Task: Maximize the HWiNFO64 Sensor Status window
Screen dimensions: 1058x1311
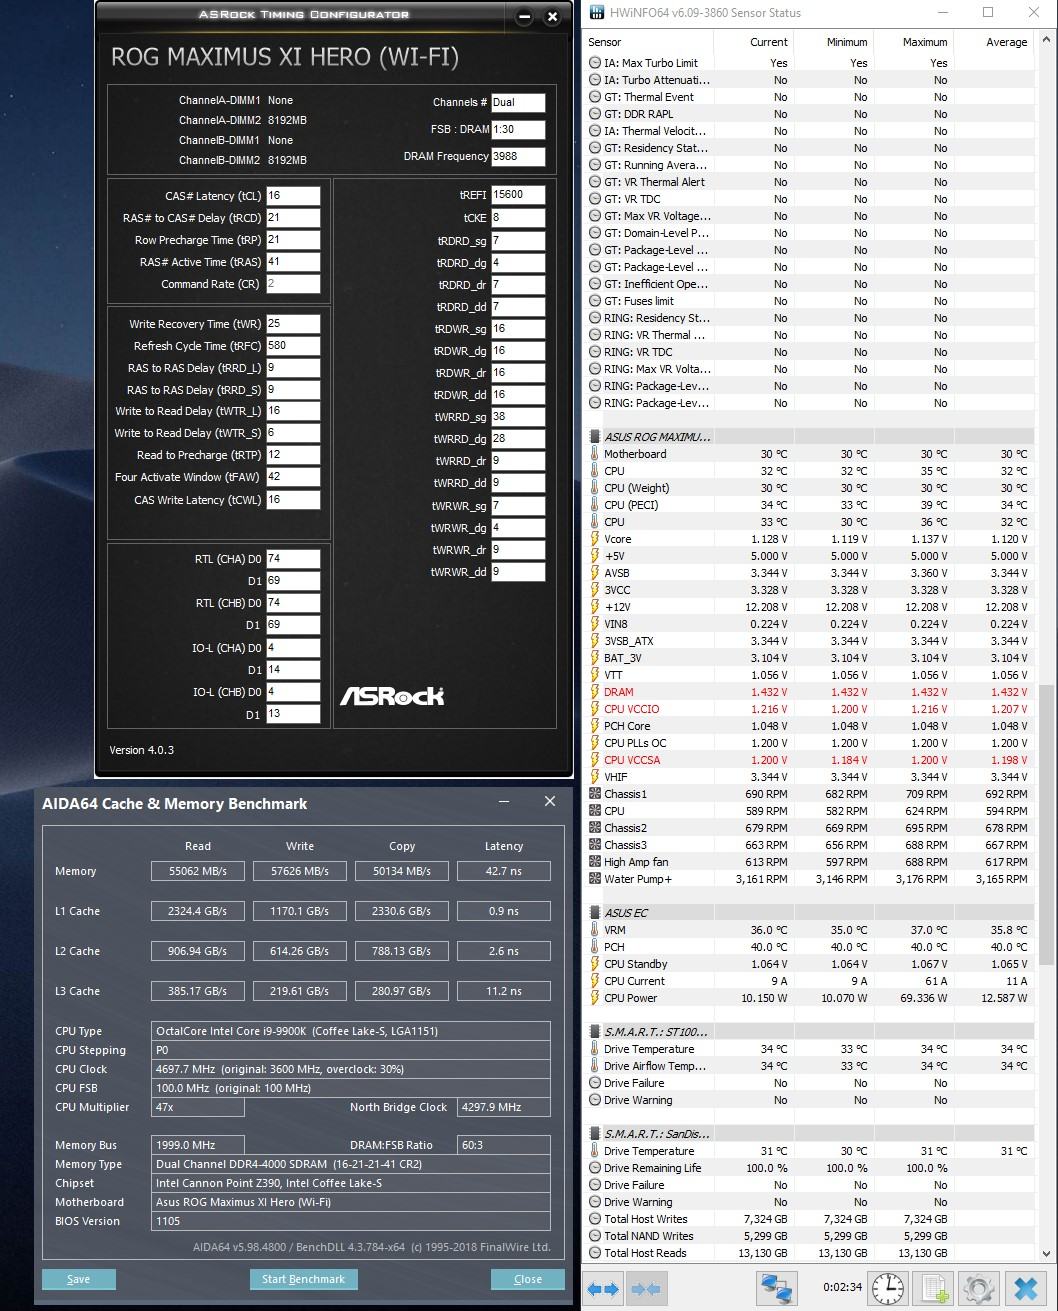Action: coord(988,13)
